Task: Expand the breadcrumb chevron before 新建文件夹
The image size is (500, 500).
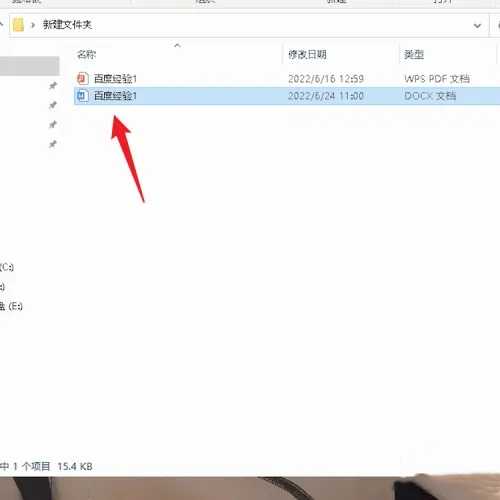Action: tap(33, 25)
